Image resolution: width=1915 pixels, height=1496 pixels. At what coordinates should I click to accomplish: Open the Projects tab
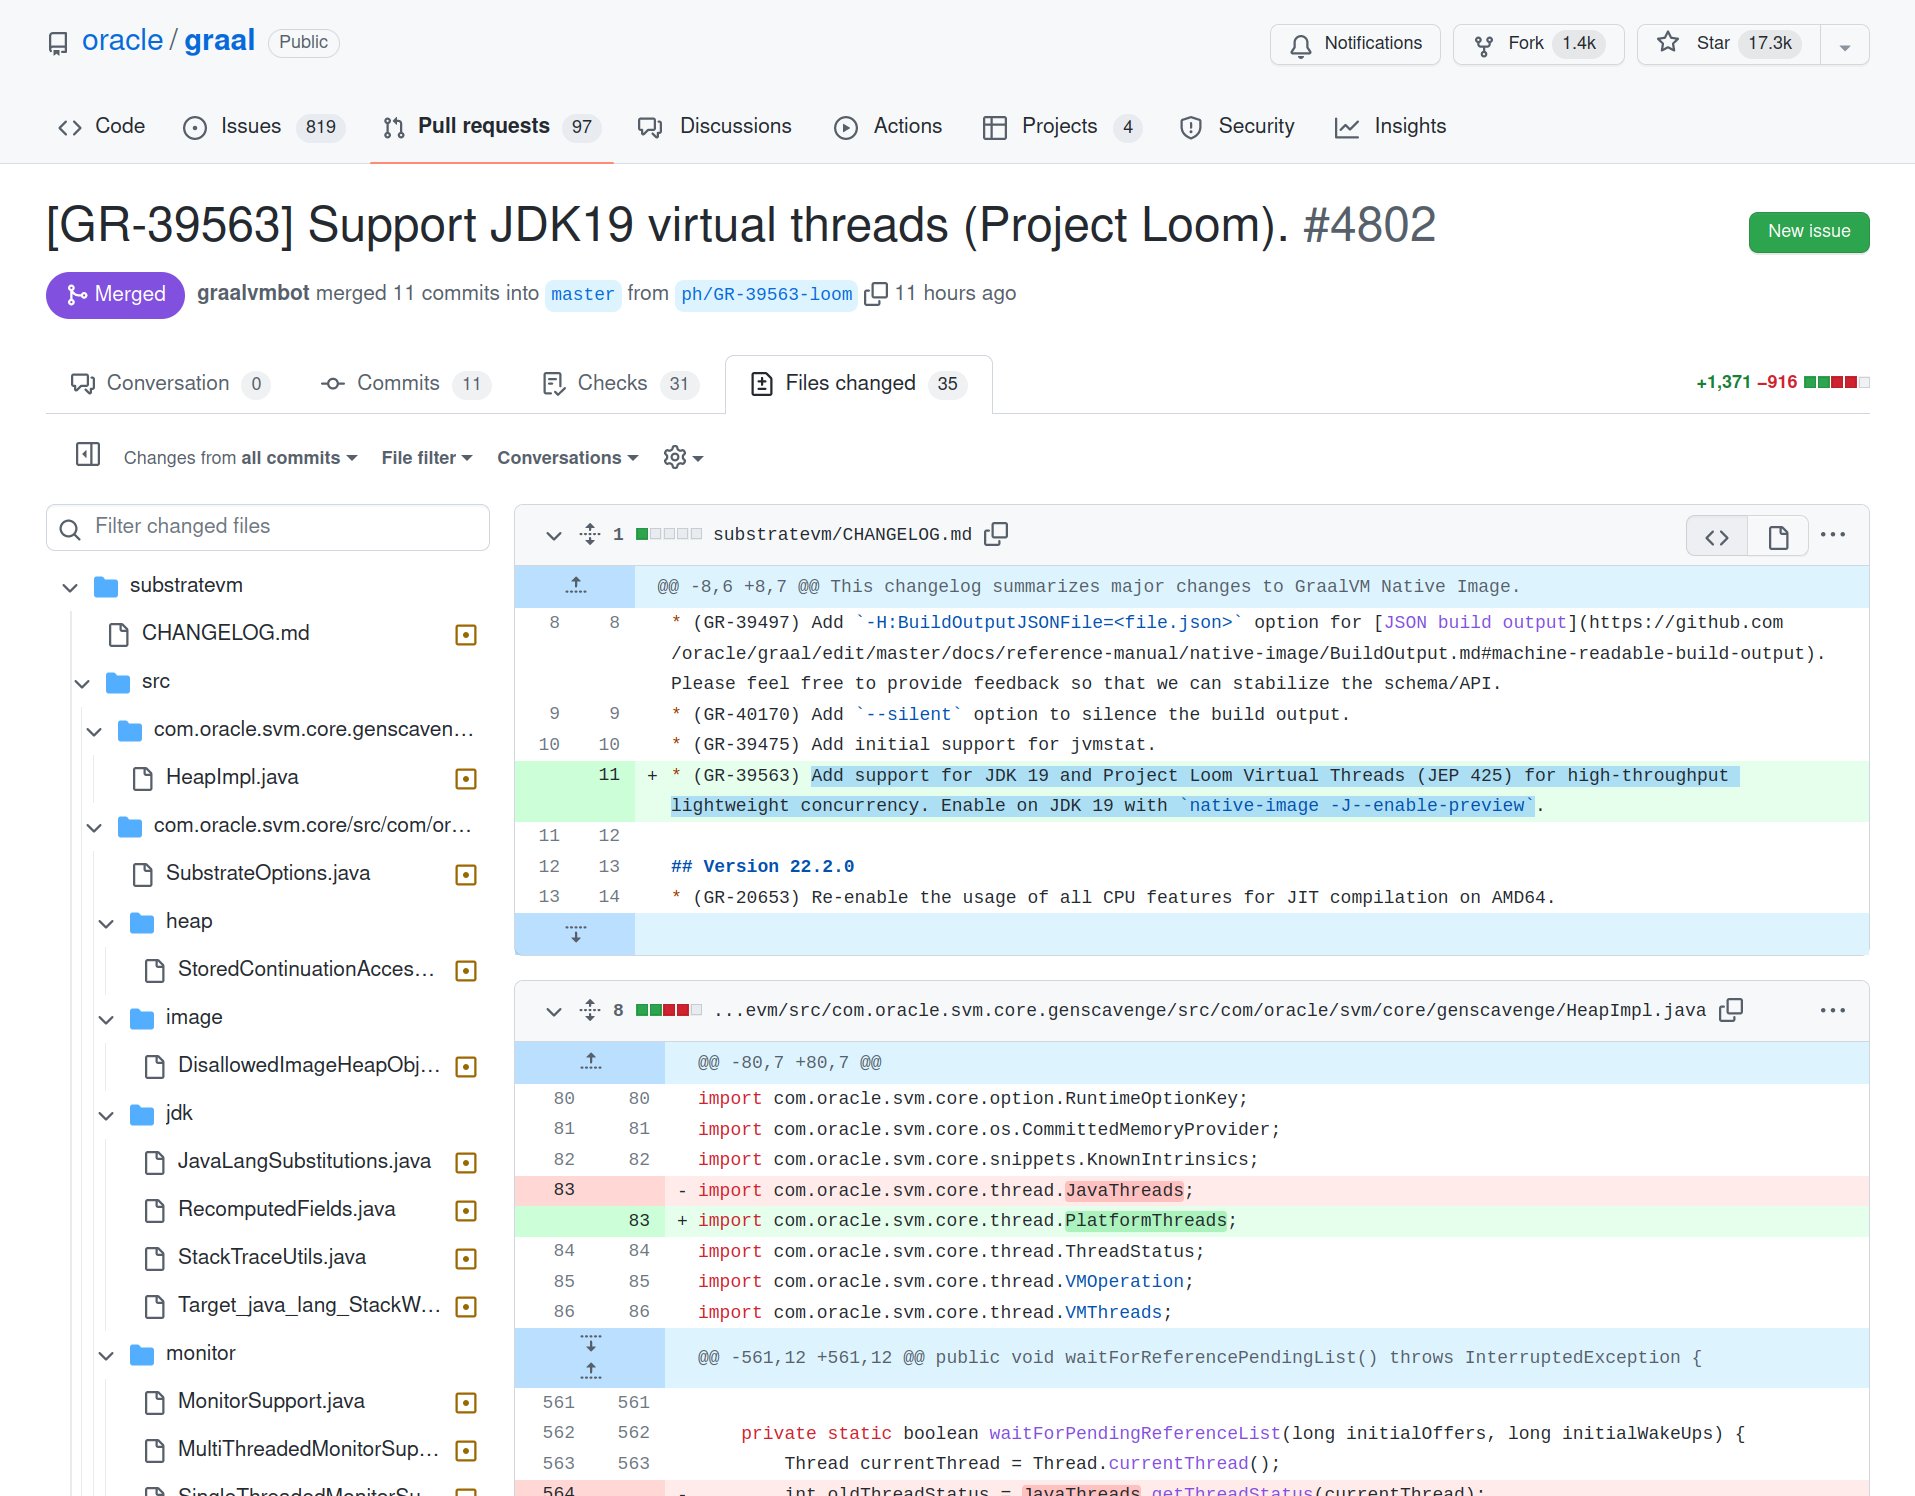(1062, 127)
